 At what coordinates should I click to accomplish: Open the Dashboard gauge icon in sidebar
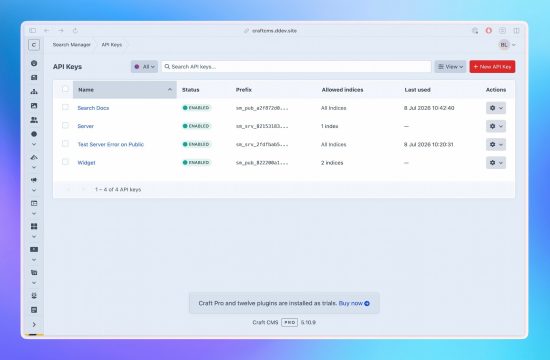click(x=34, y=64)
